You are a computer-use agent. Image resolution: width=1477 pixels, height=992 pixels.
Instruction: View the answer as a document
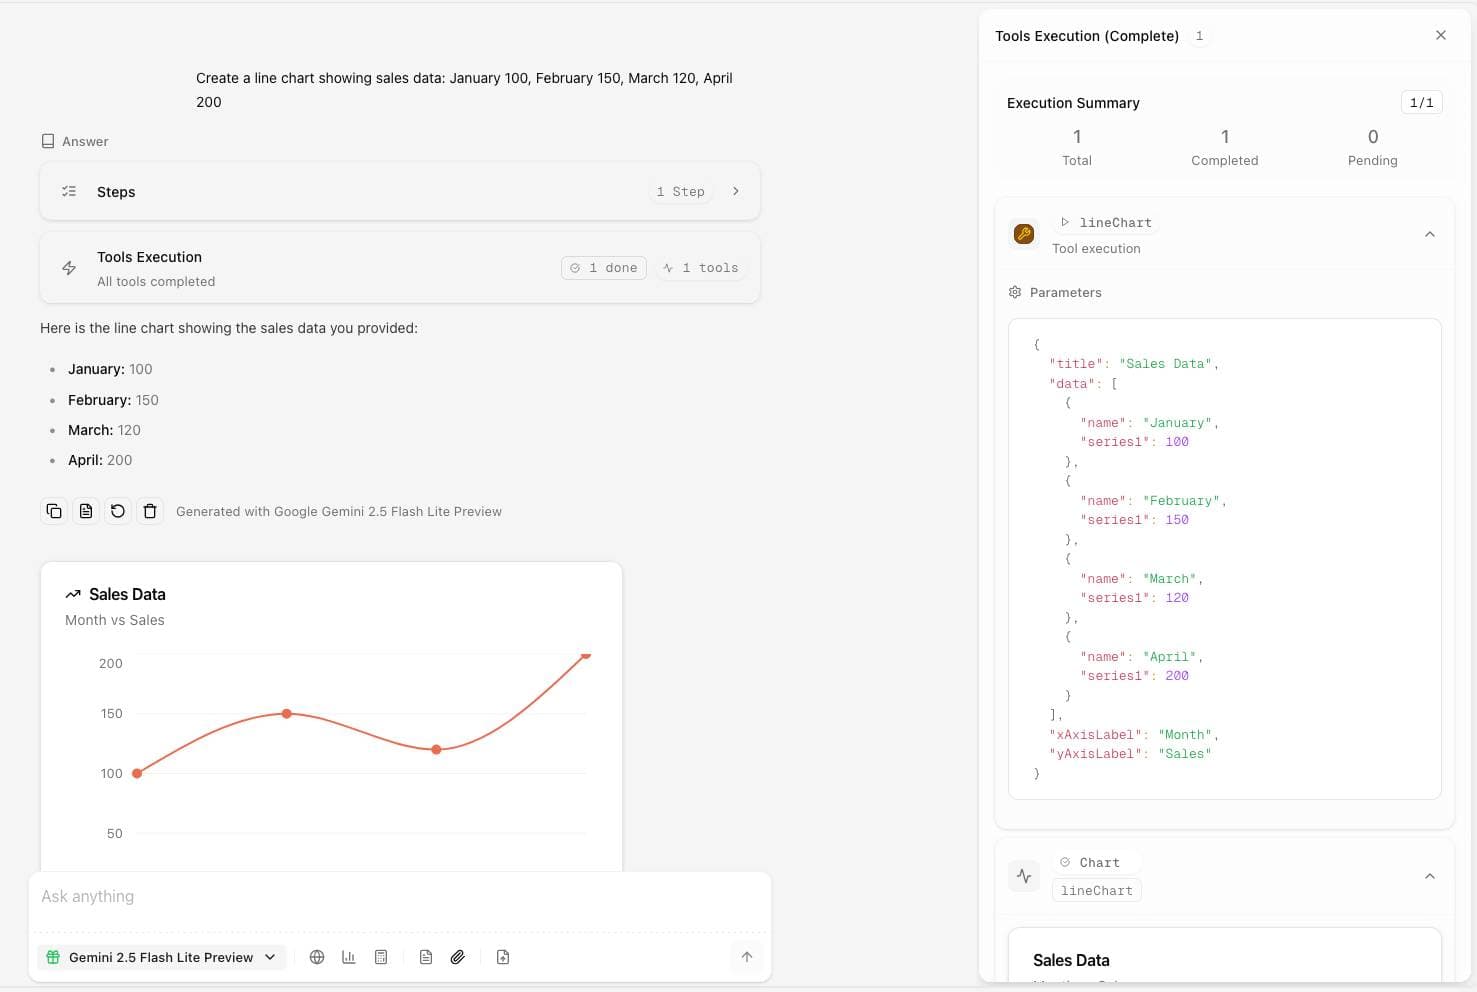coord(86,511)
